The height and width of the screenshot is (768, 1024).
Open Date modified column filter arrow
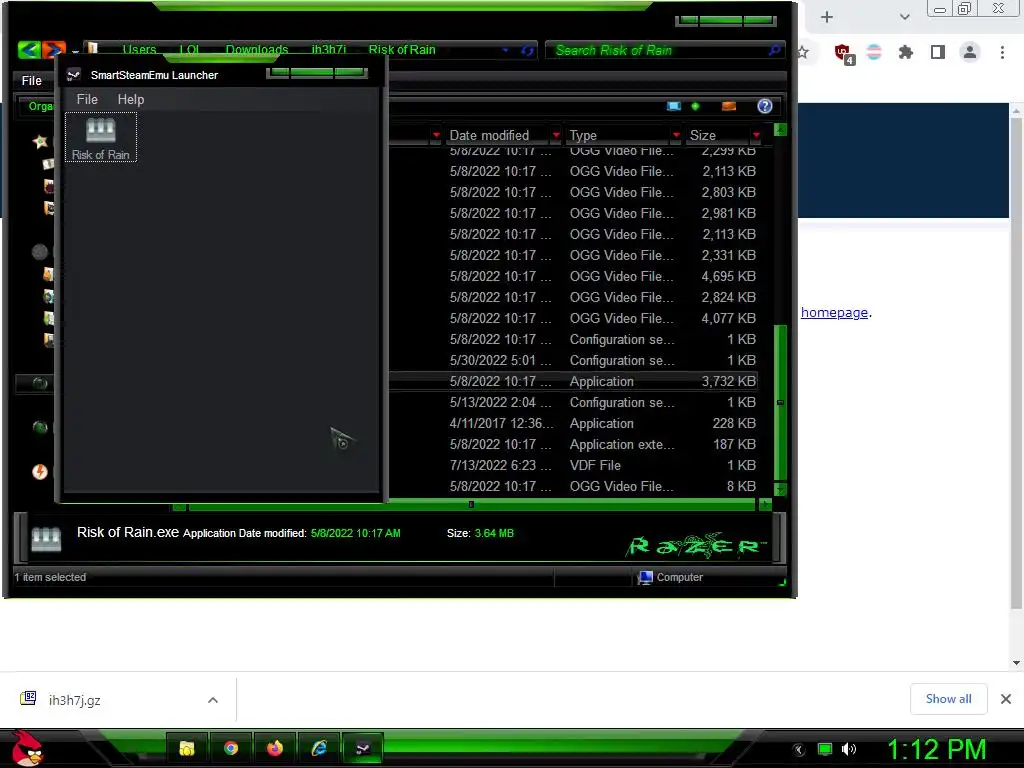coord(556,135)
